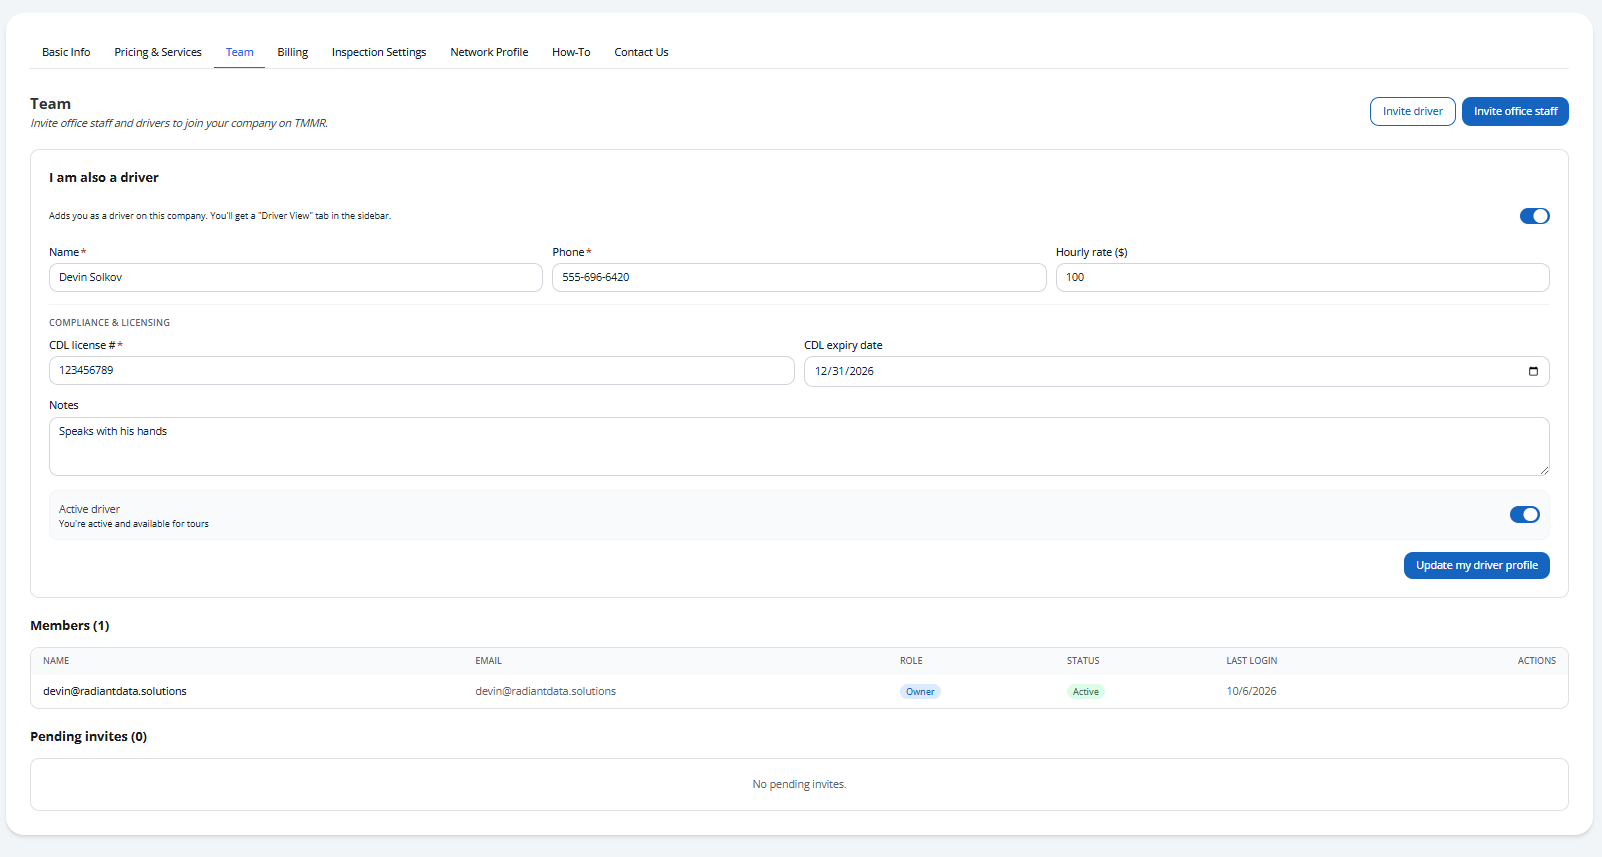The height and width of the screenshot is (857, 1602).
Task: Click the STATUS column header
Action: [x=1083, y=661]
